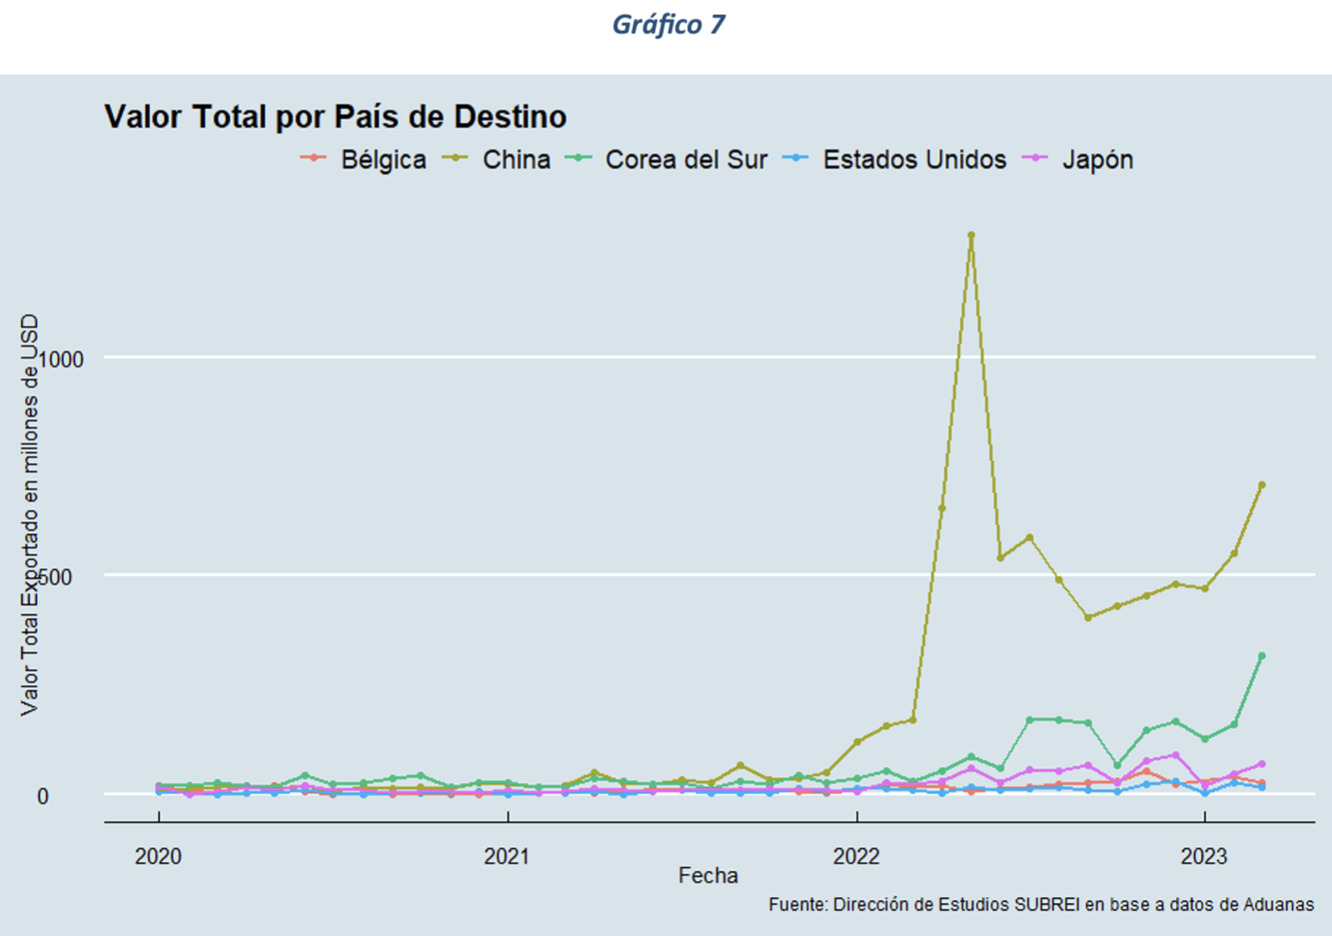Click the Fuente source note text
This screenshot has width=1332, height=936.
coord(1041,904)
